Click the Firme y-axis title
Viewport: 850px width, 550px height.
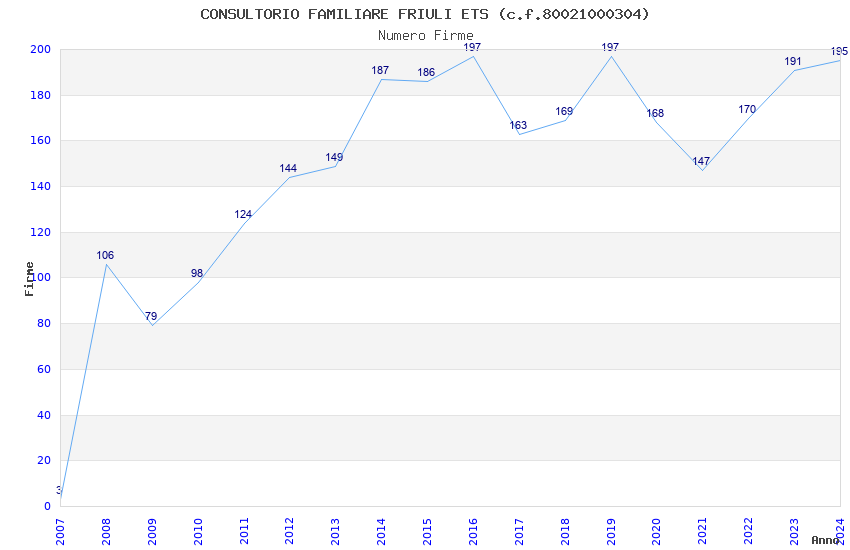29,279
